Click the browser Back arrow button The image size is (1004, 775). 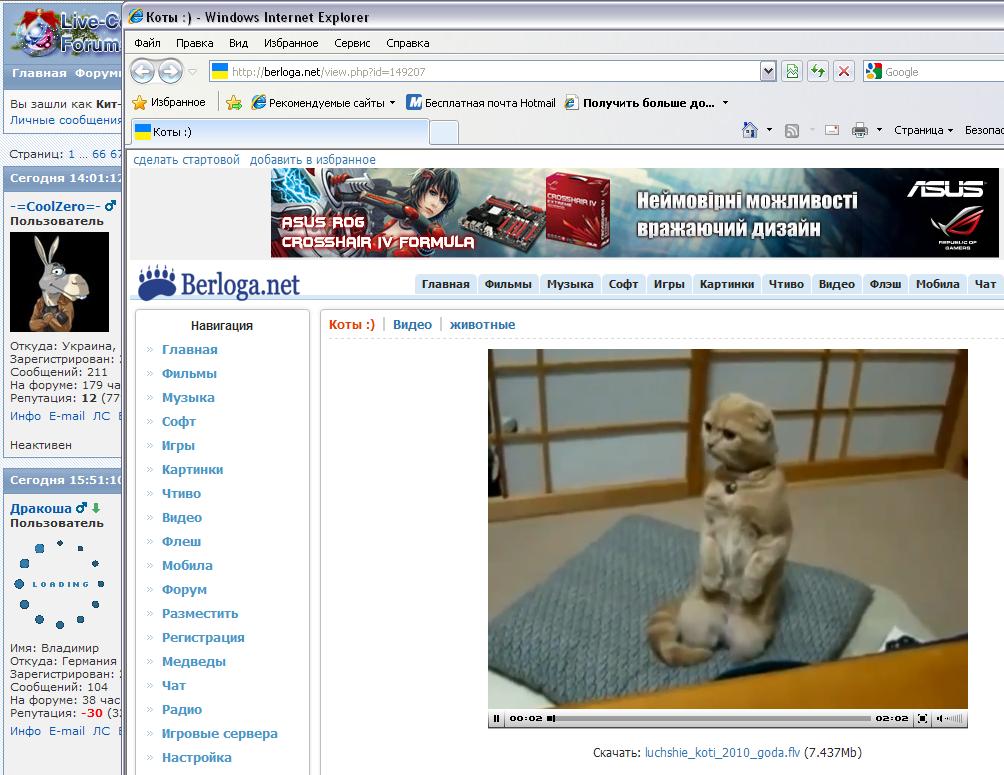pos(143,72)
